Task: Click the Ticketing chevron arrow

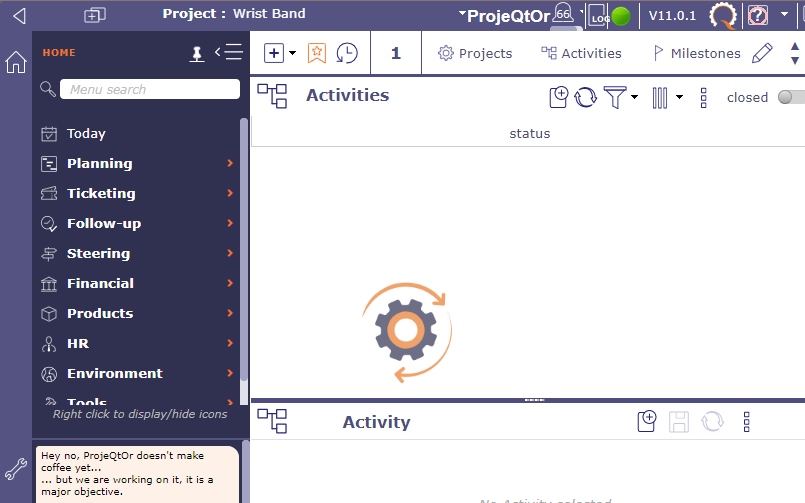Action: pos(230,193)
